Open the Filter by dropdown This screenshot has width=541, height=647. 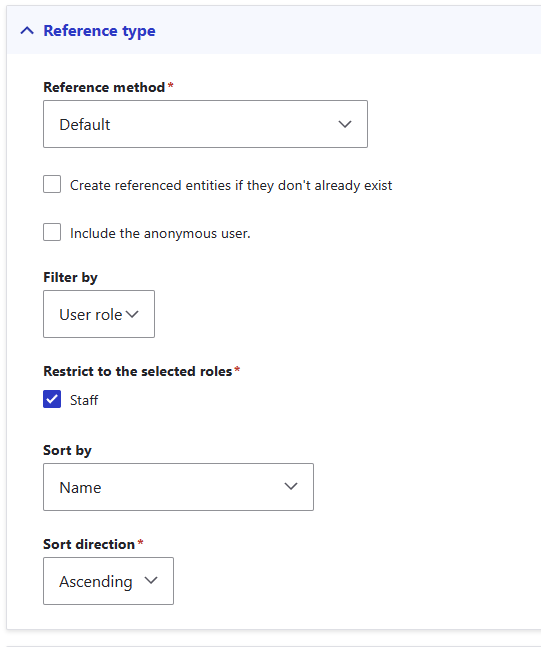click(x=99, y=314)
